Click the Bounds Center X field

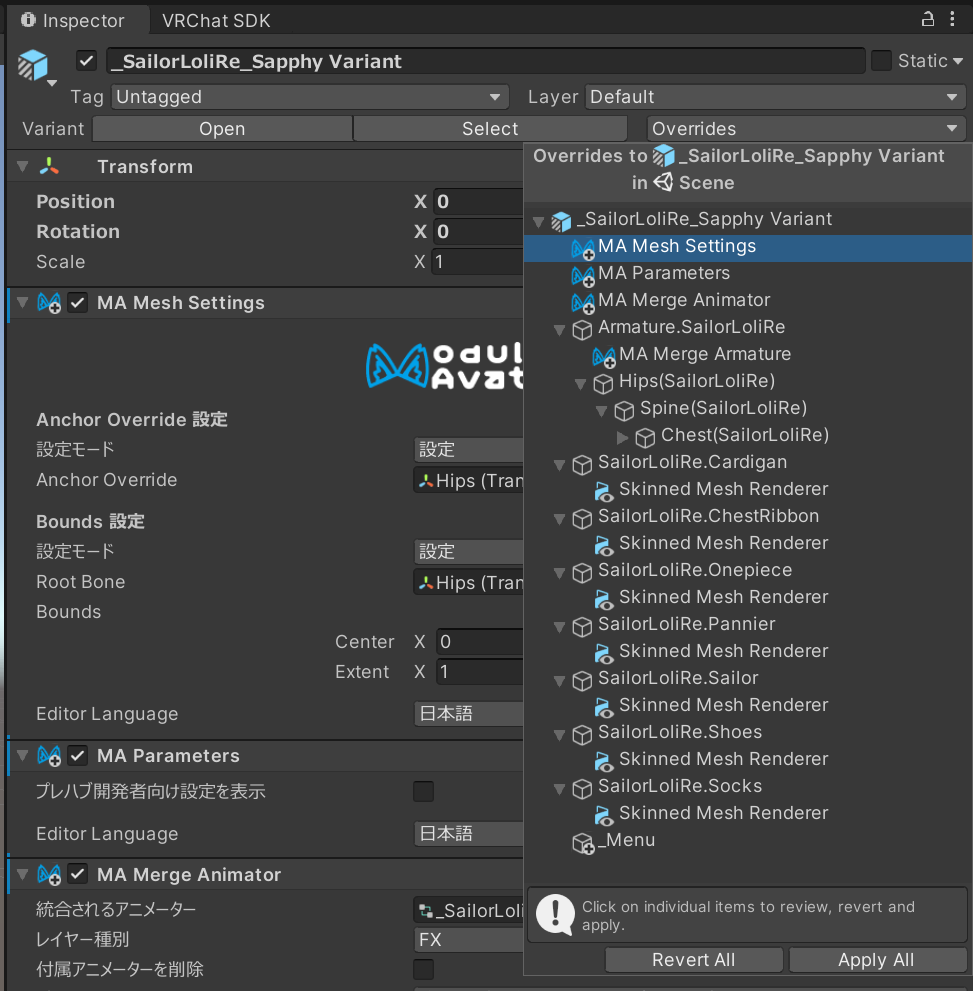click(480, 641)
